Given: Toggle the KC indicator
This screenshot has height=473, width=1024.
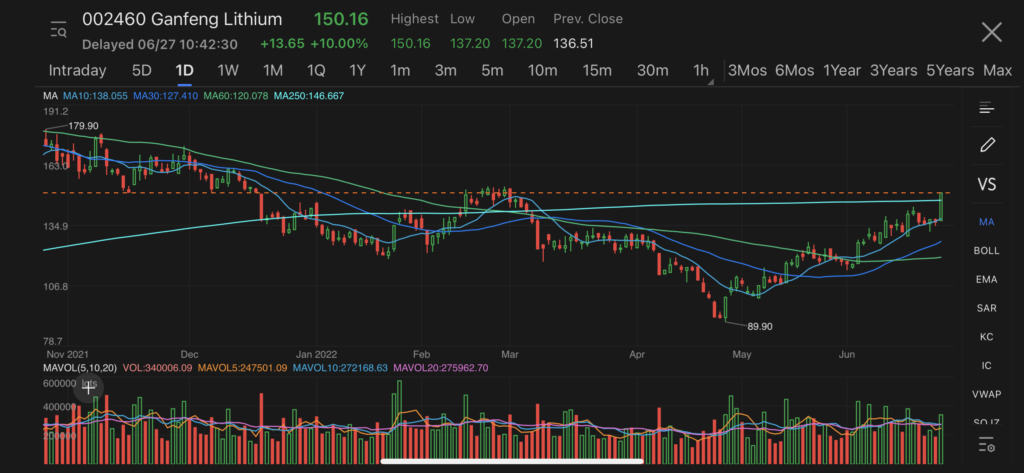Looking at the screenshot, I should 986,337.
